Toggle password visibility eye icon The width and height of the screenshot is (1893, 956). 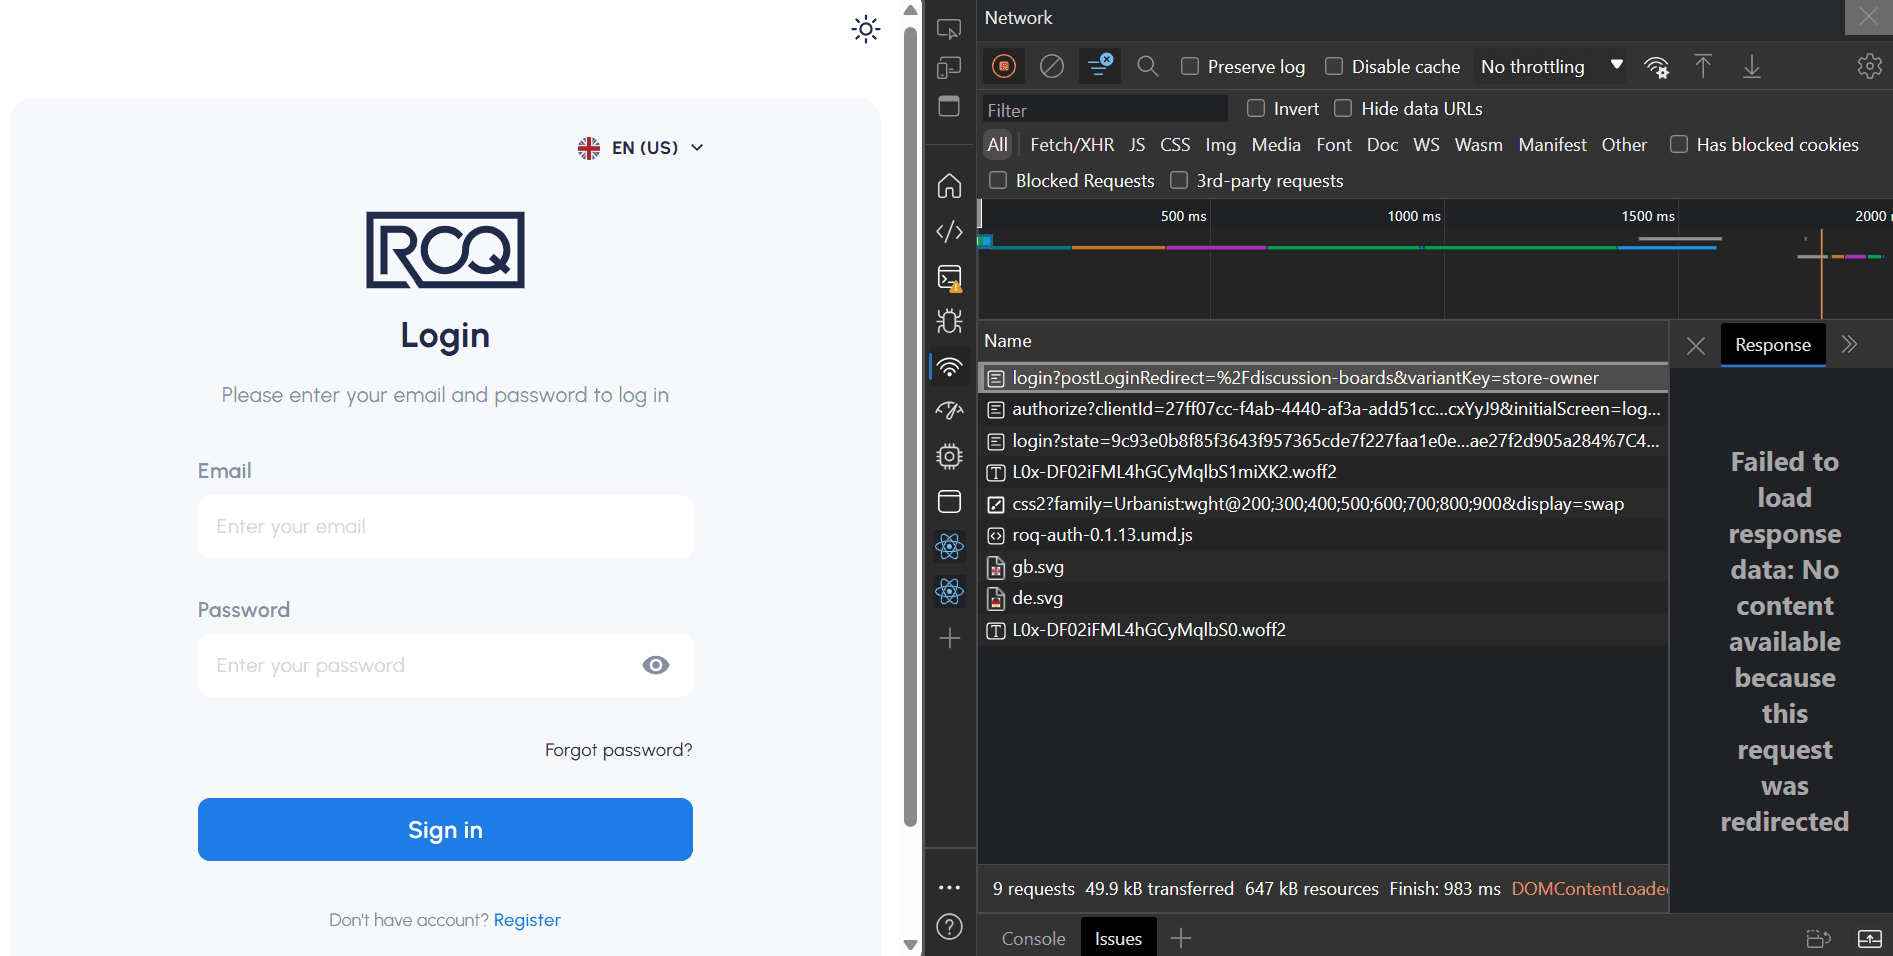(x=656, y=665)
